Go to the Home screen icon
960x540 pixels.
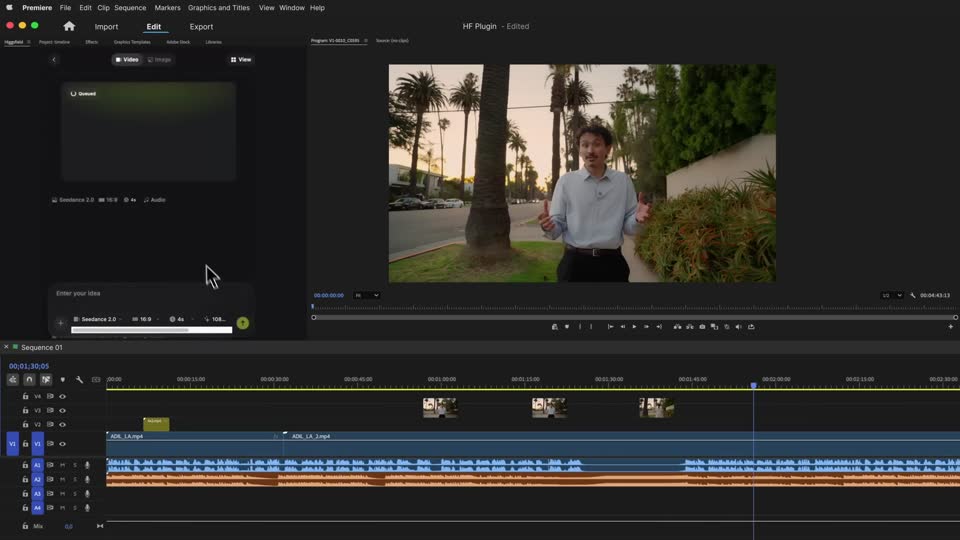click(x=69, y=26)
